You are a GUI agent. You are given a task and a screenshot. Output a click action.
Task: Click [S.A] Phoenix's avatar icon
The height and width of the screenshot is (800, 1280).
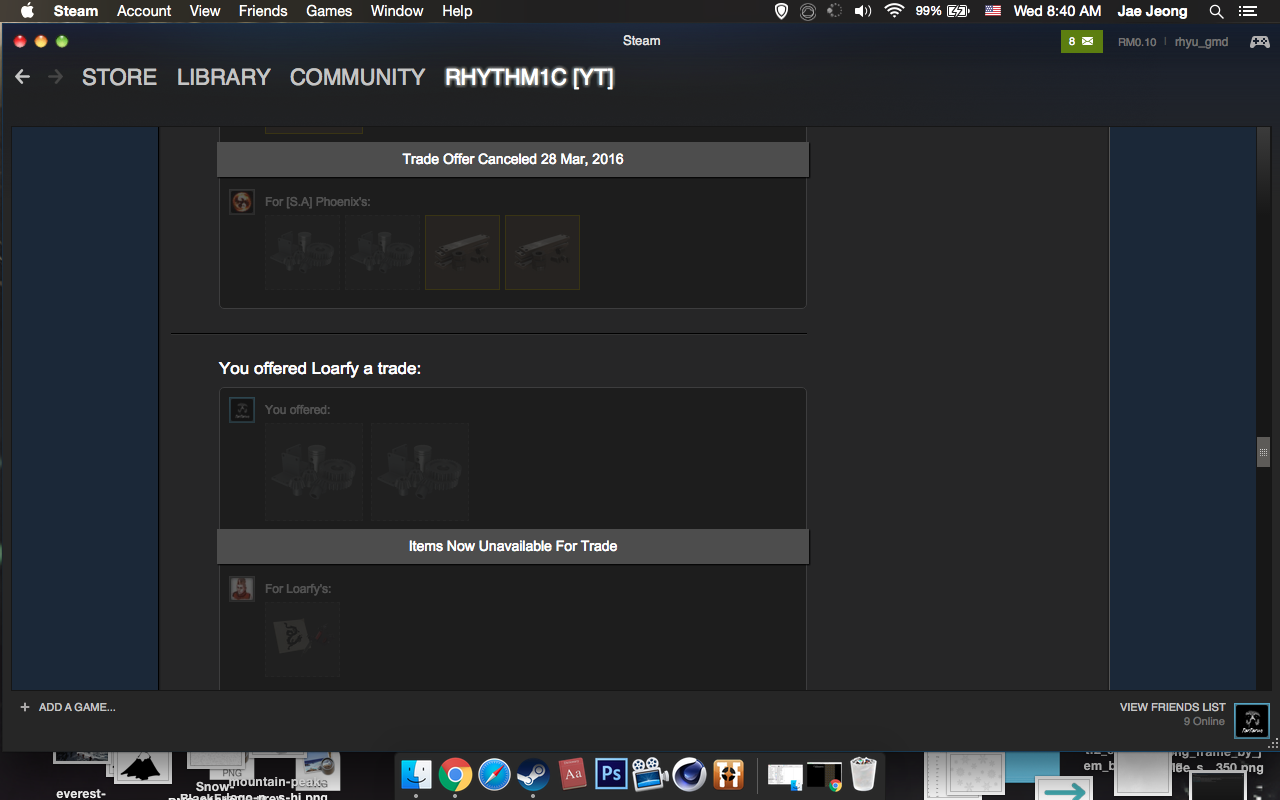coord(241,202)
